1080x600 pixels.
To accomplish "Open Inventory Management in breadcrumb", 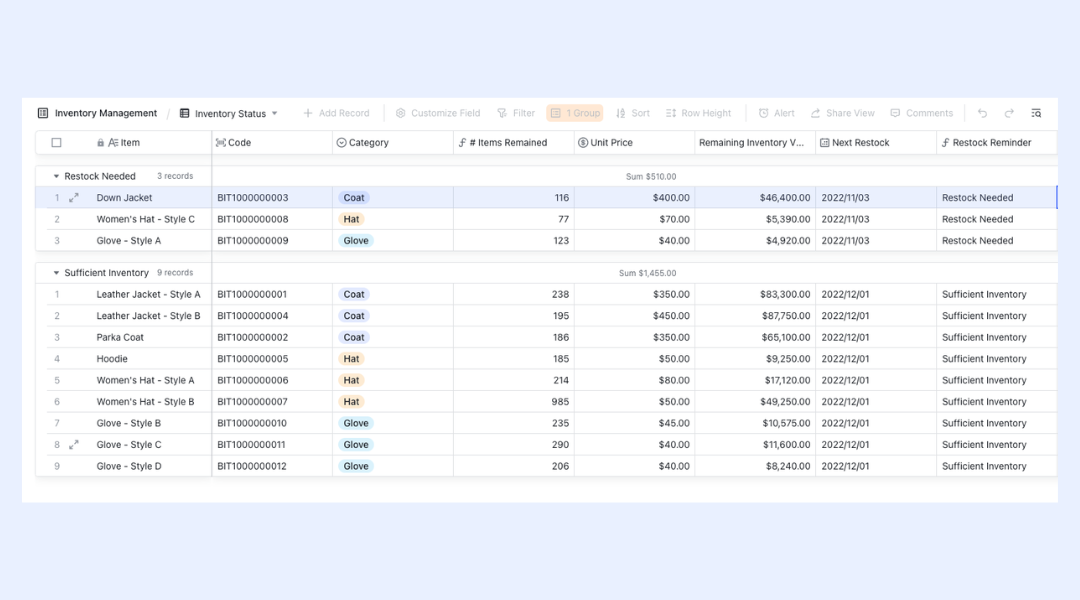I will click(97, 113).
